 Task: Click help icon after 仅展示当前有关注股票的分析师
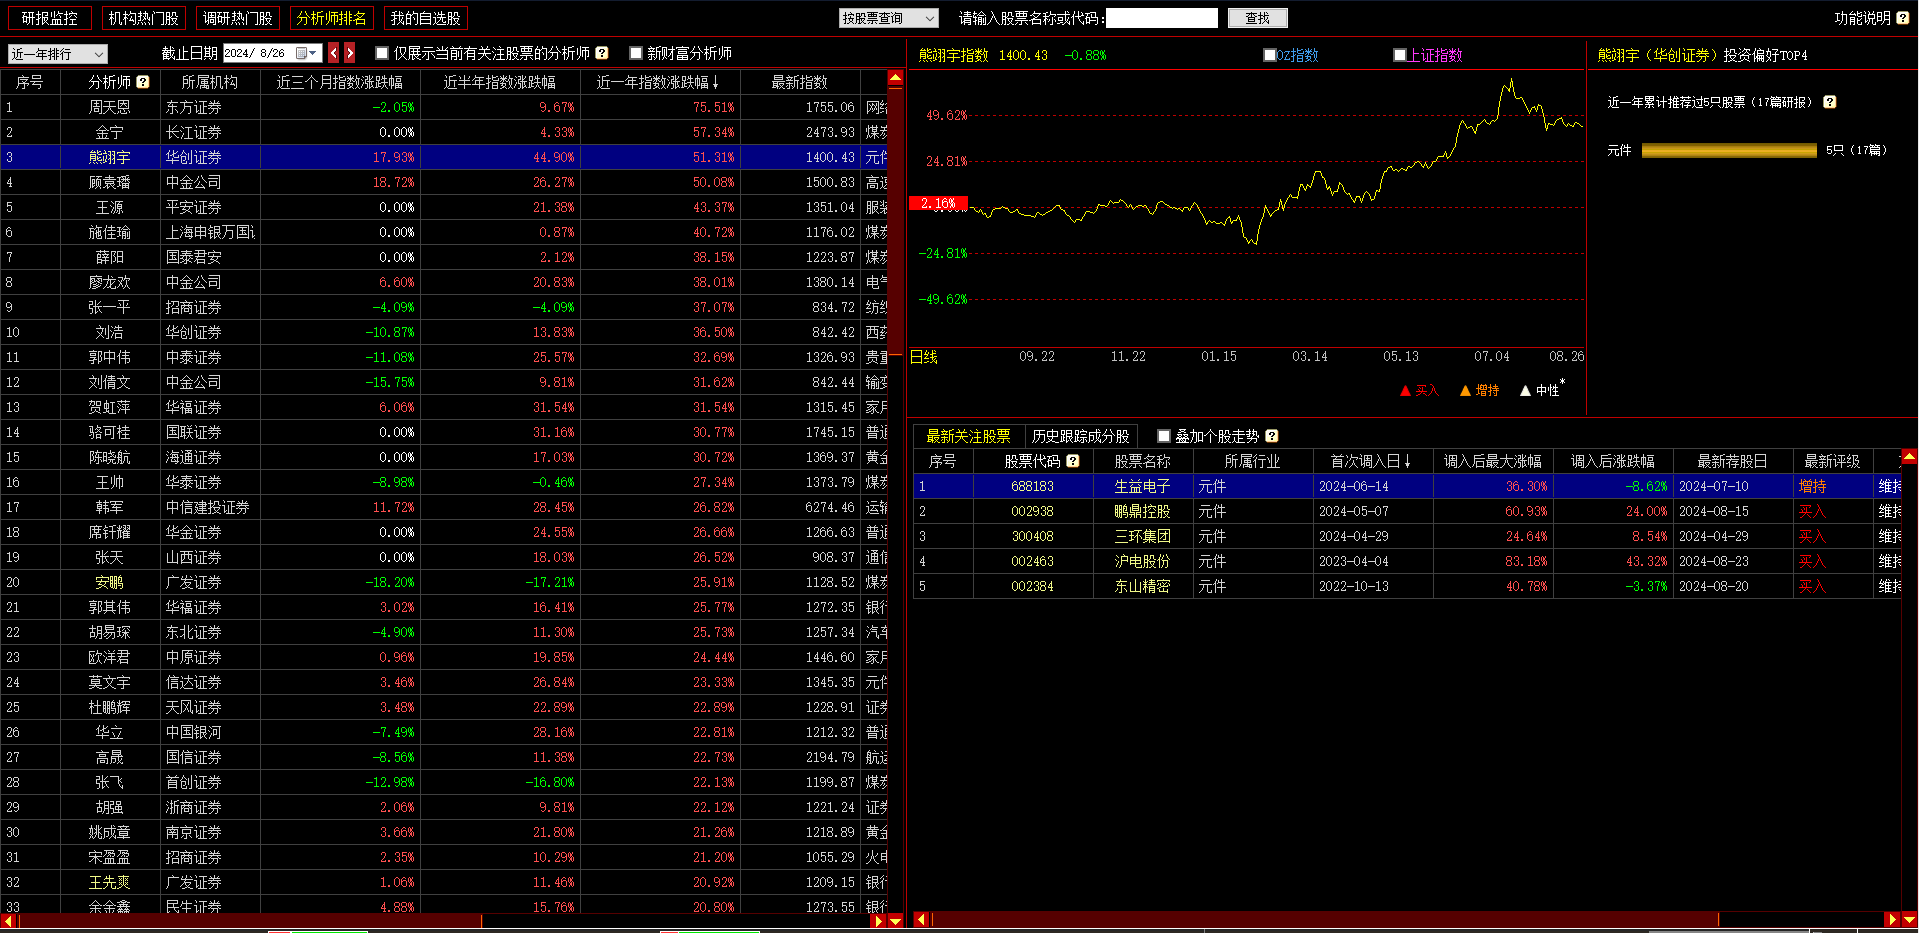602,53
